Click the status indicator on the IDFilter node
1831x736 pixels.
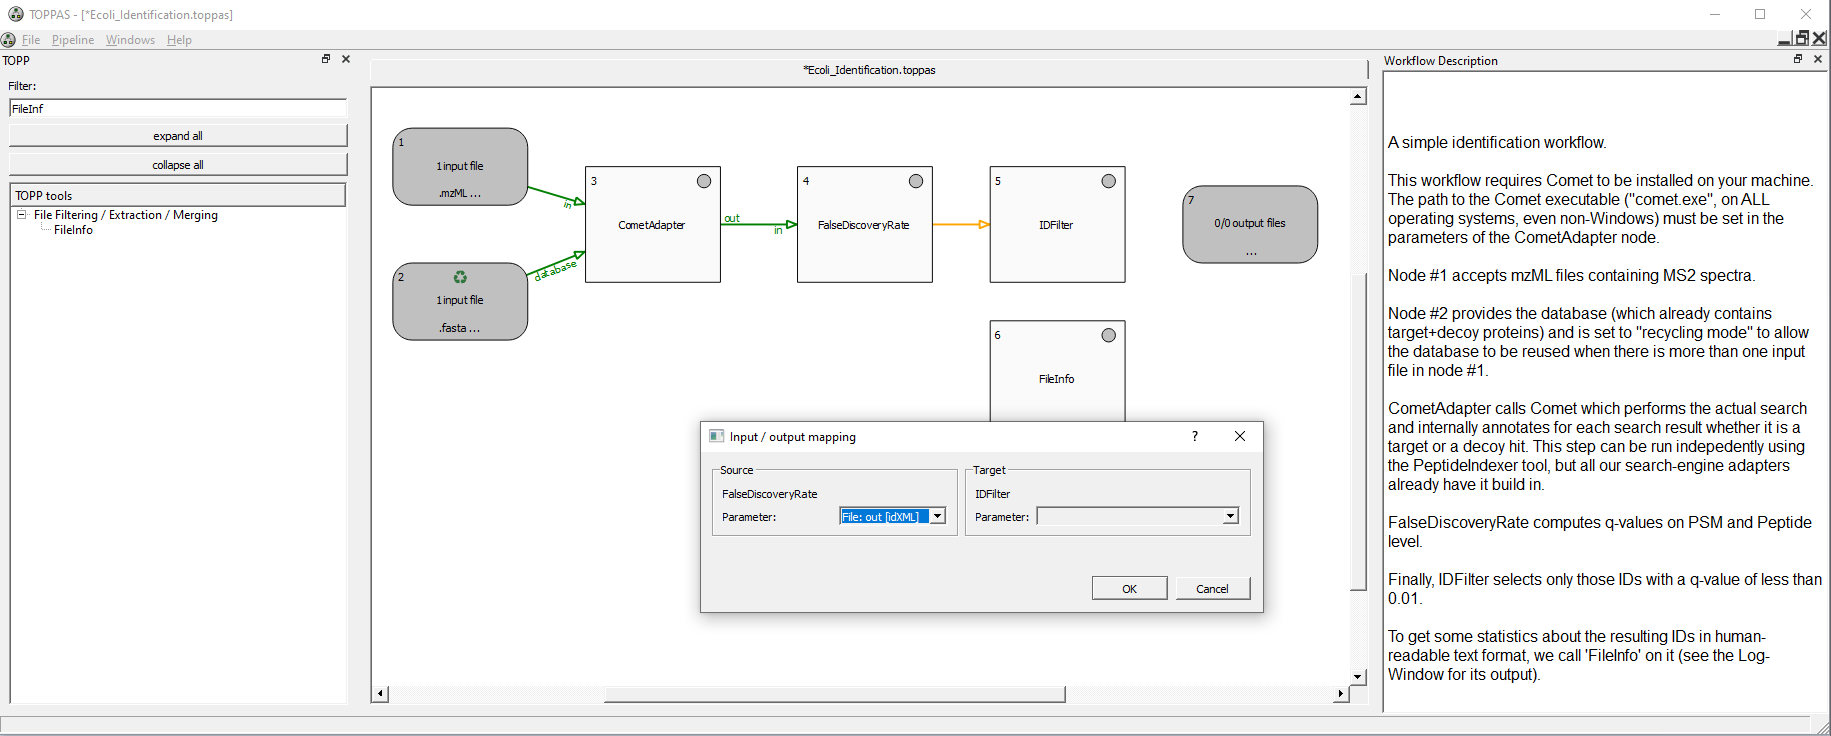pyautogui.click(x=1108, y=181)
